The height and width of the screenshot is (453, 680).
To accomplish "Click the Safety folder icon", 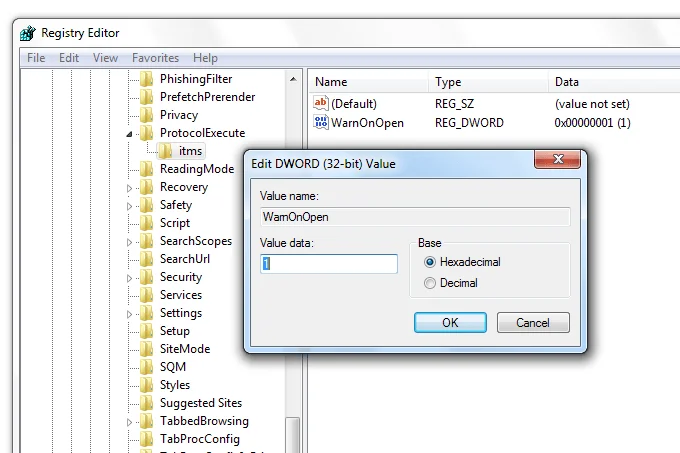I will coord(147,205).
